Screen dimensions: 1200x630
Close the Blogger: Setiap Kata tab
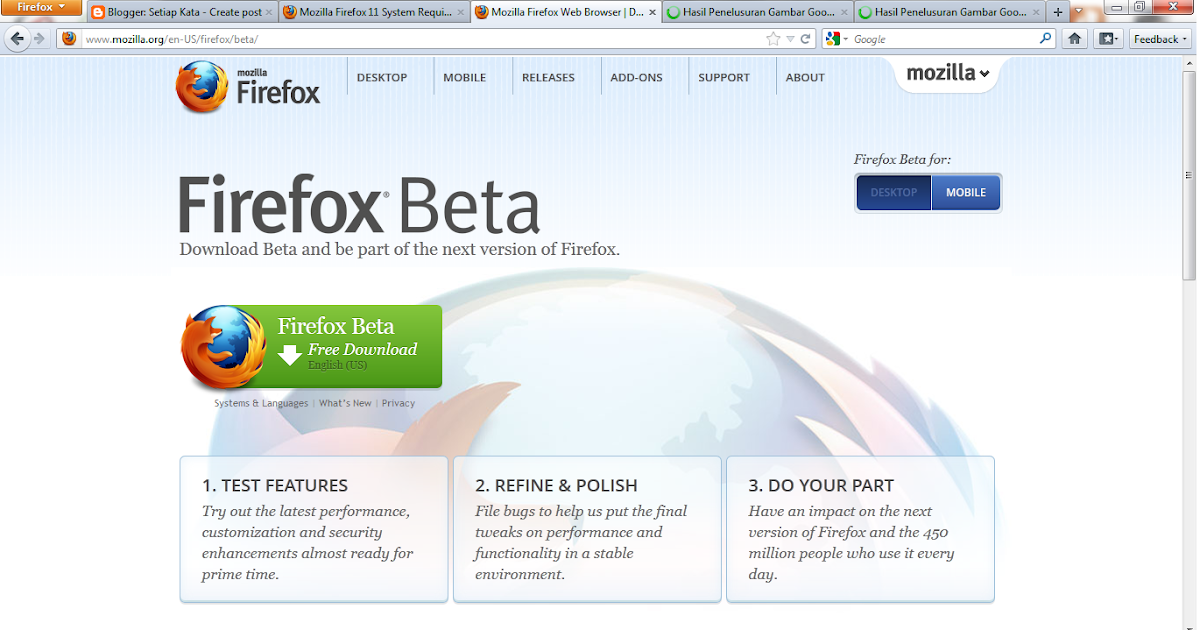pyautogui.click(x=269, y=12)
